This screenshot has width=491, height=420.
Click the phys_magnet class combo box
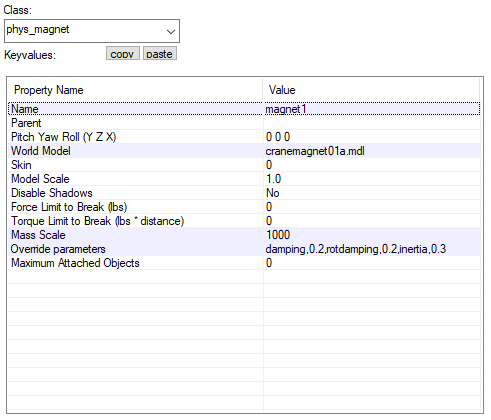pos(92,31)
